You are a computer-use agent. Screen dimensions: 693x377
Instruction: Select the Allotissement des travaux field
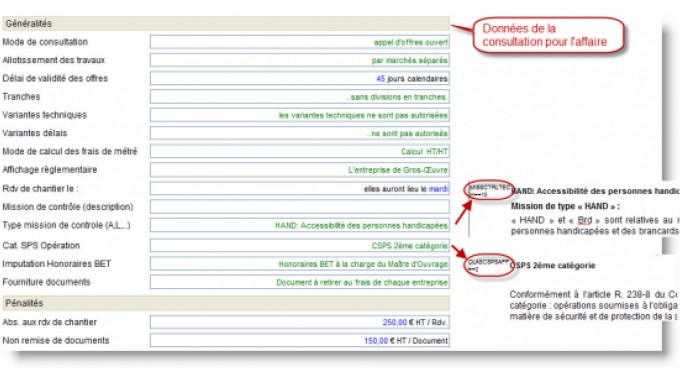pyautogui.click(x=300, y=60)
